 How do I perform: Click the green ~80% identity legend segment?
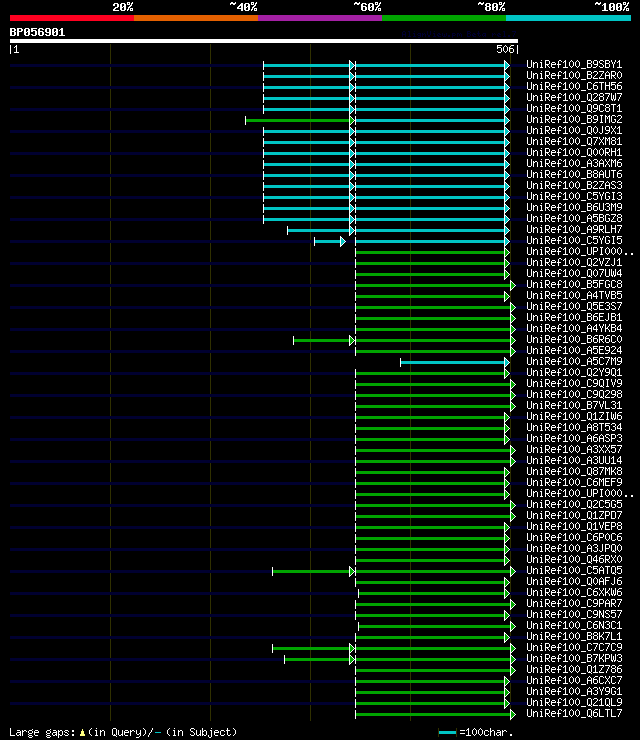[x=444, y=18]
